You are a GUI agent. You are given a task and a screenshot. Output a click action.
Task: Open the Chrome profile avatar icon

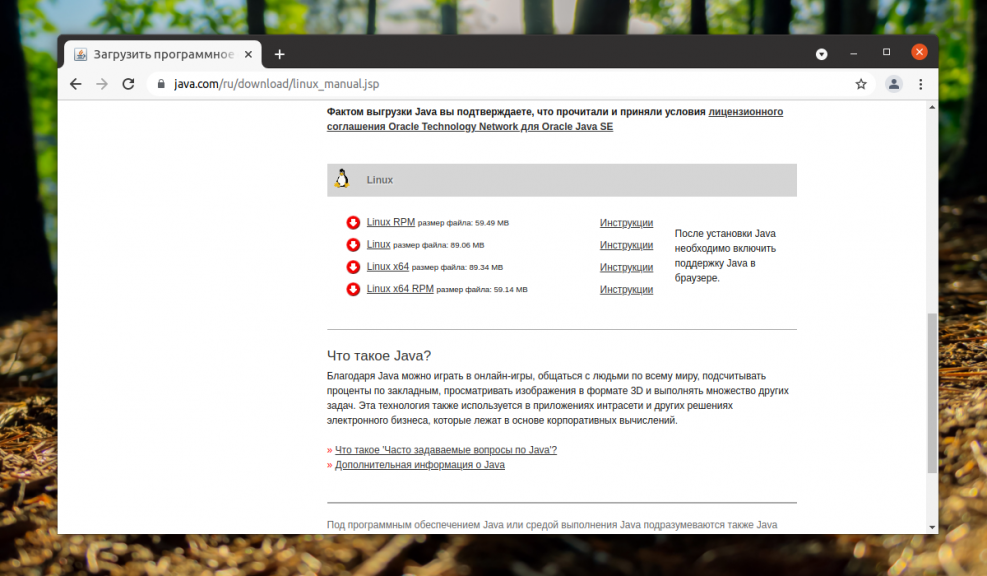pos(893,84)
